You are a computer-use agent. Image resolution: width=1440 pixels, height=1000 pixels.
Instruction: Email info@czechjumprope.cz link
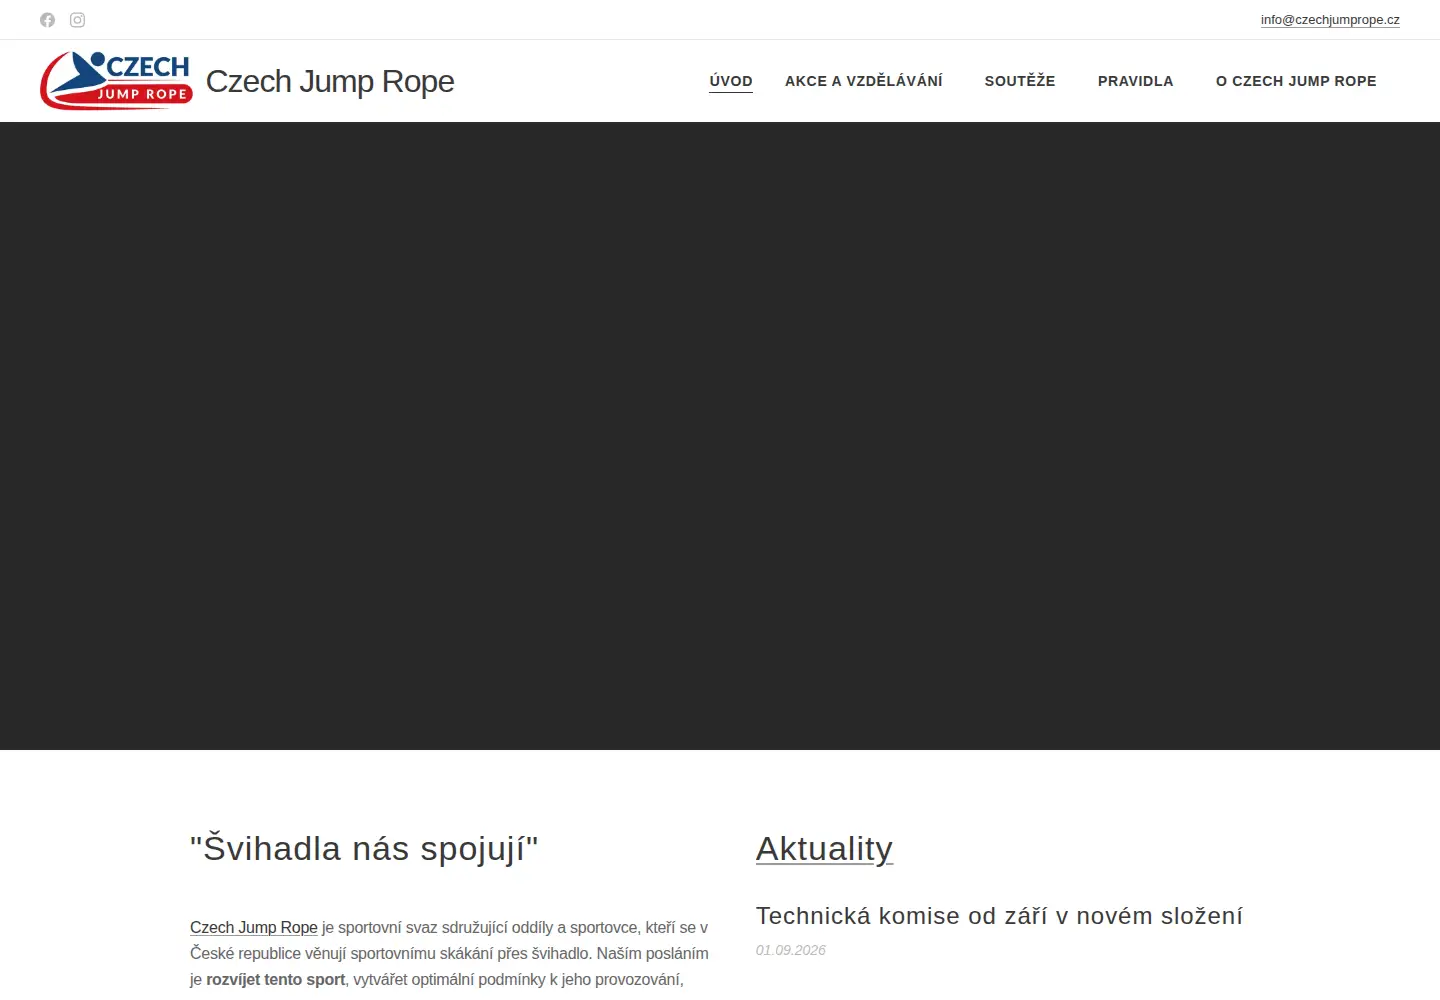pyautogui.click(x=1330, y=20)
